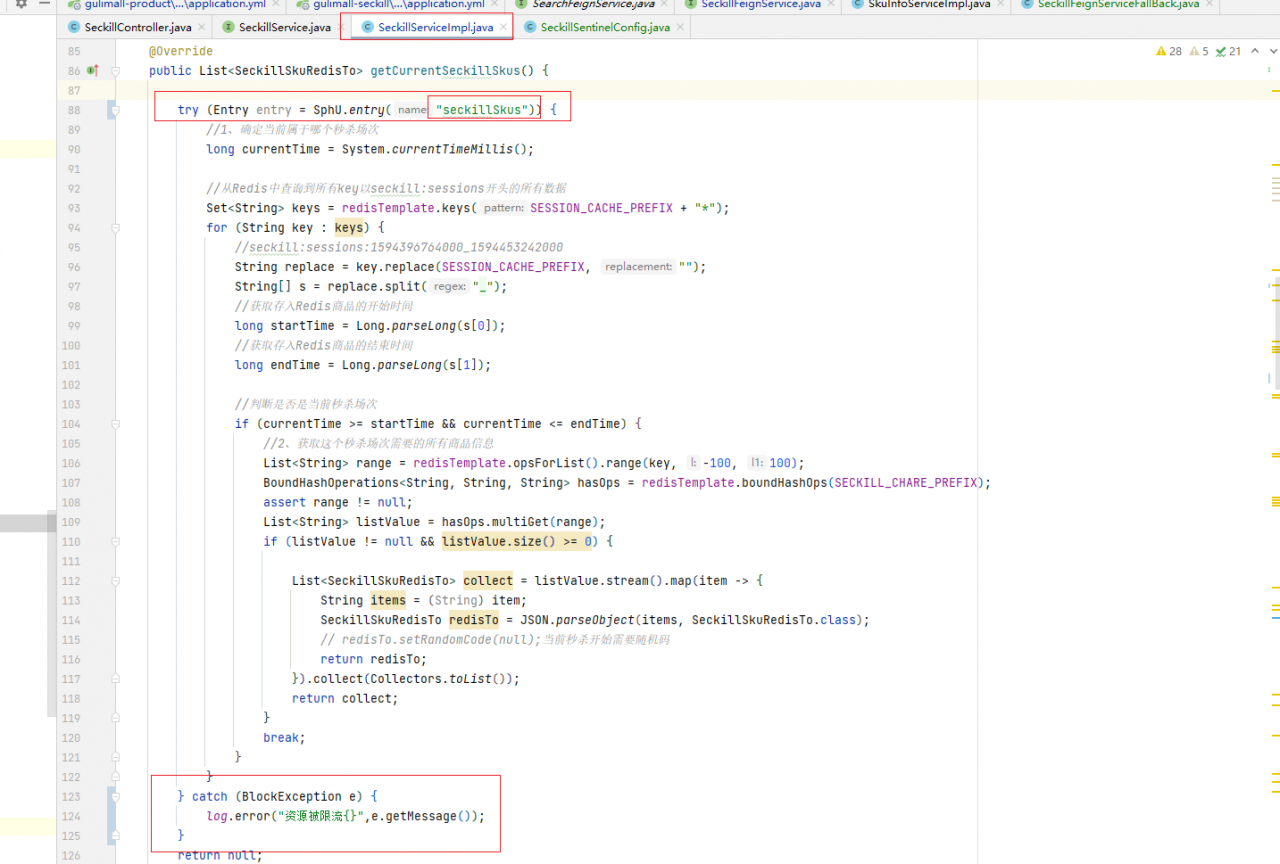Close the SeckillSentinelConfig.java tab
Image resolution: width=1280 pixels, height=864 pixels.
pos(680,27)
